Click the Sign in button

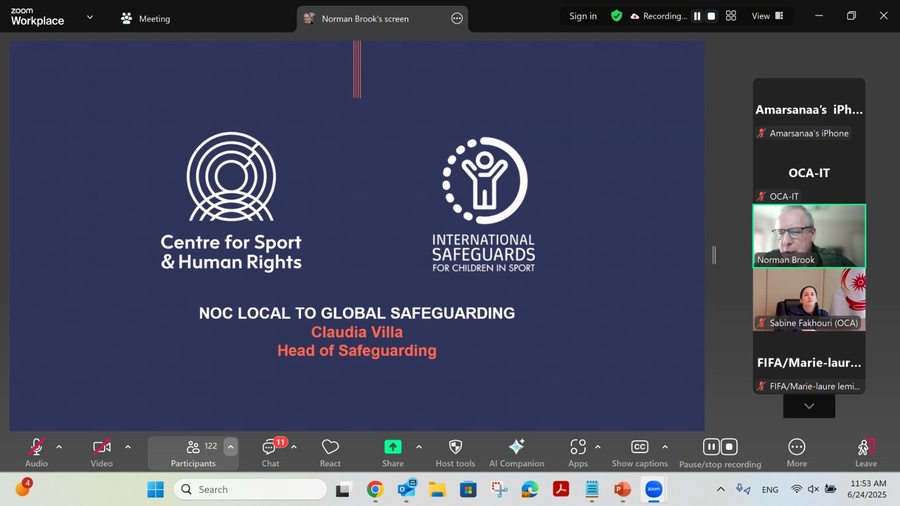point(583,16)
